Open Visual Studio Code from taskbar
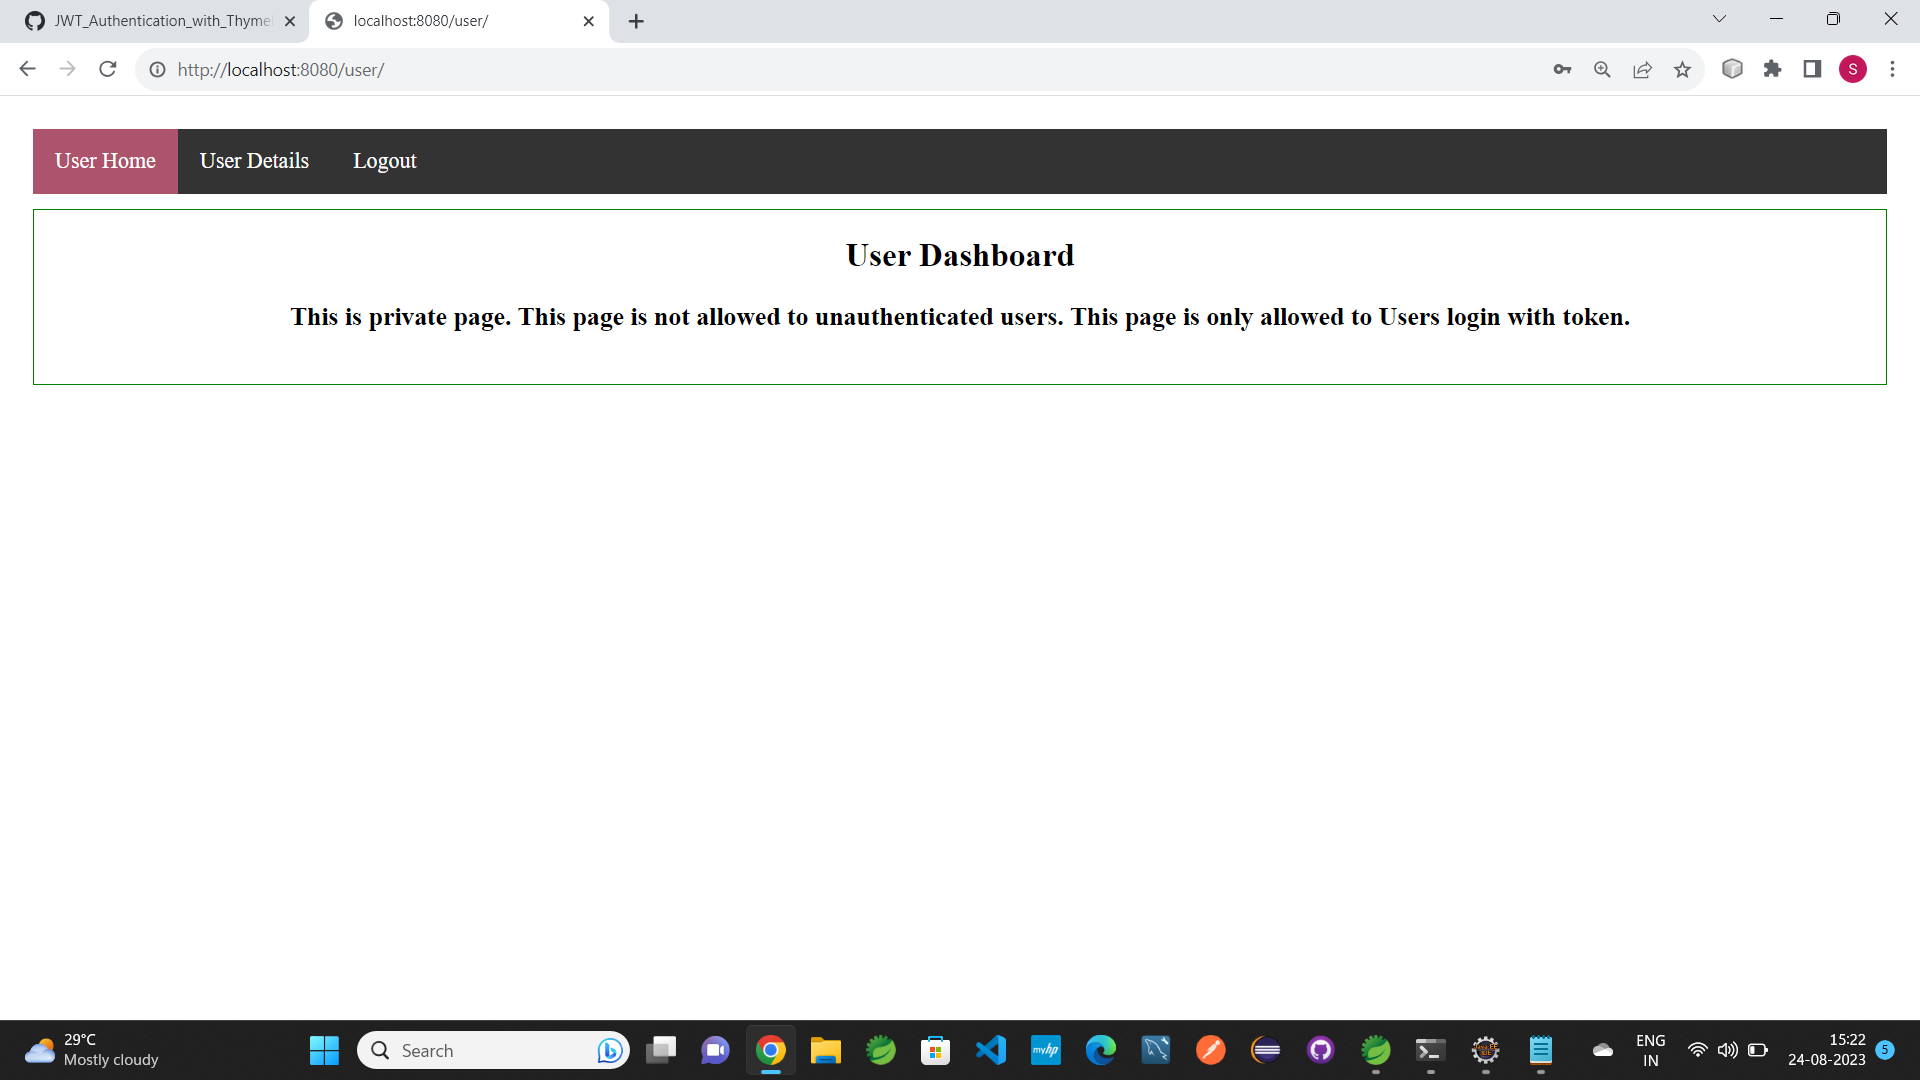This screenshot has height=1080, width=1920. tap(990, 1050)
